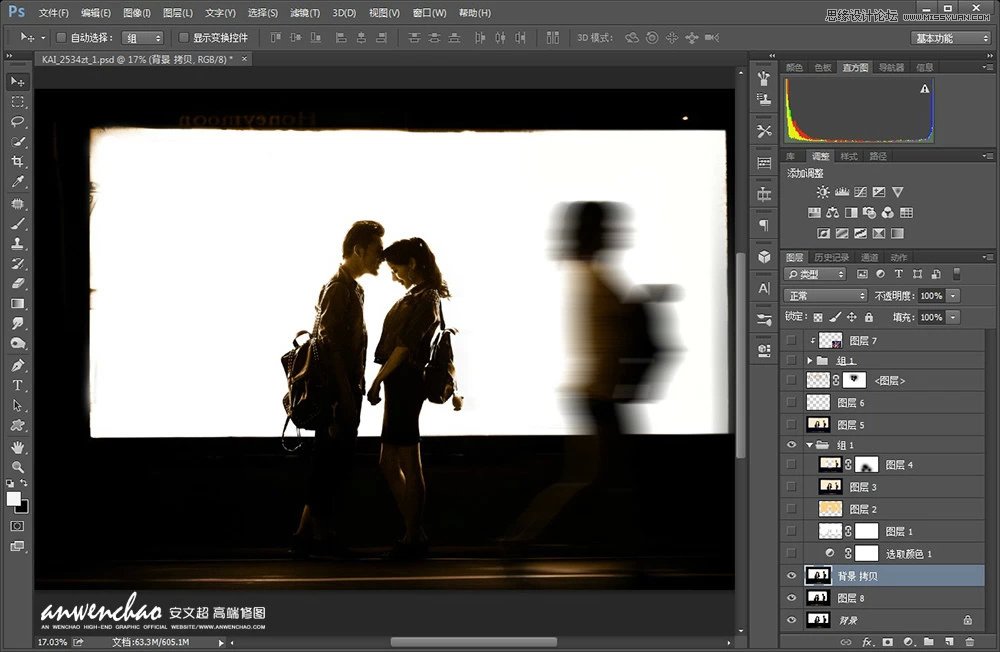The height and width of the screenshot is (652, 1000).
Task: Add a Curves adjustment
Action: click(x=860, y=191)
